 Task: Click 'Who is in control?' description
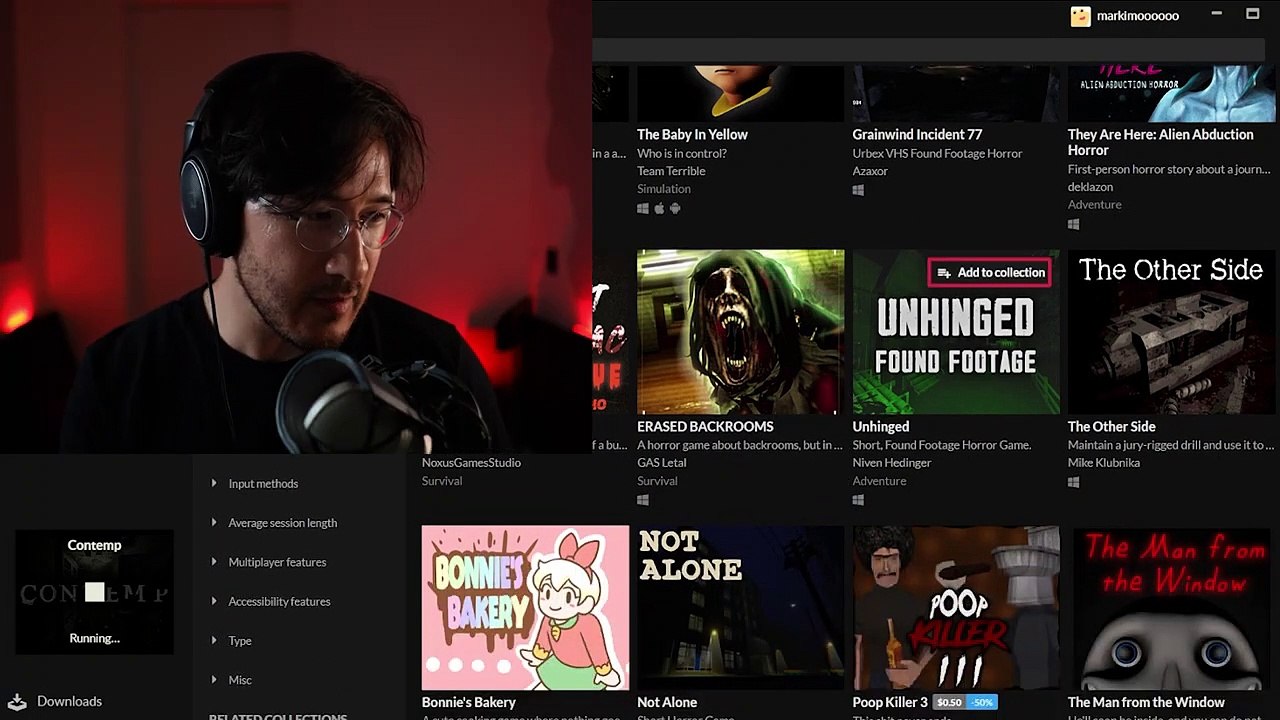tap(682, 154)
